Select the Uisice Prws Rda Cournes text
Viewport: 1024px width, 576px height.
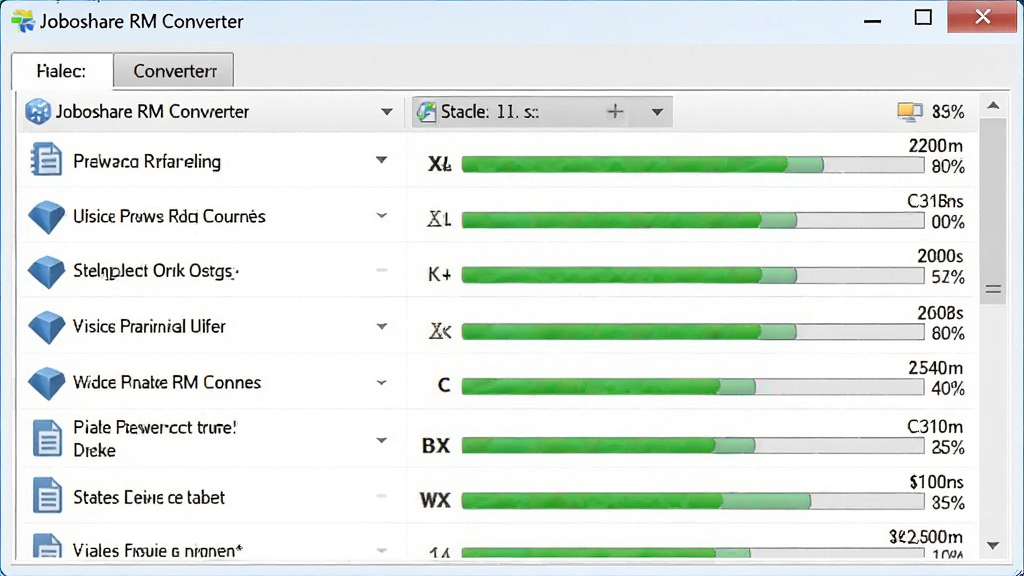point(169,216)
